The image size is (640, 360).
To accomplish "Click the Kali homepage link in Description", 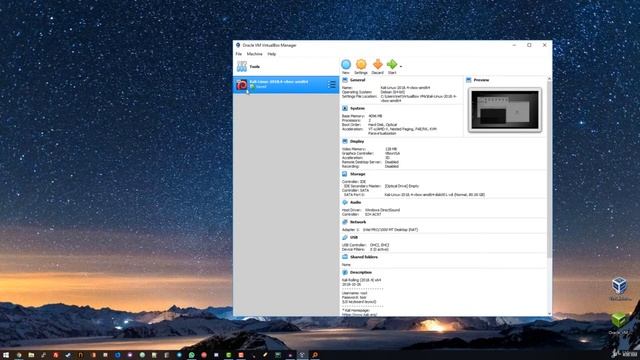I will (360, 315).
